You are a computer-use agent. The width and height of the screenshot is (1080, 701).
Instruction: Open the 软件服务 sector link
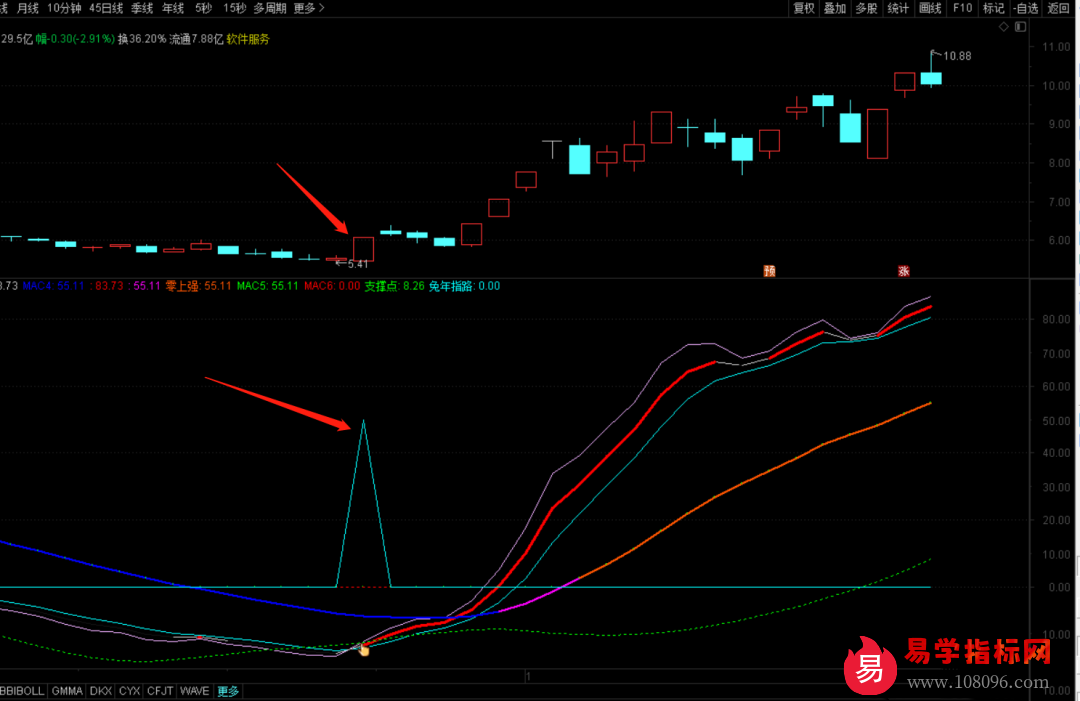point(248,39)
